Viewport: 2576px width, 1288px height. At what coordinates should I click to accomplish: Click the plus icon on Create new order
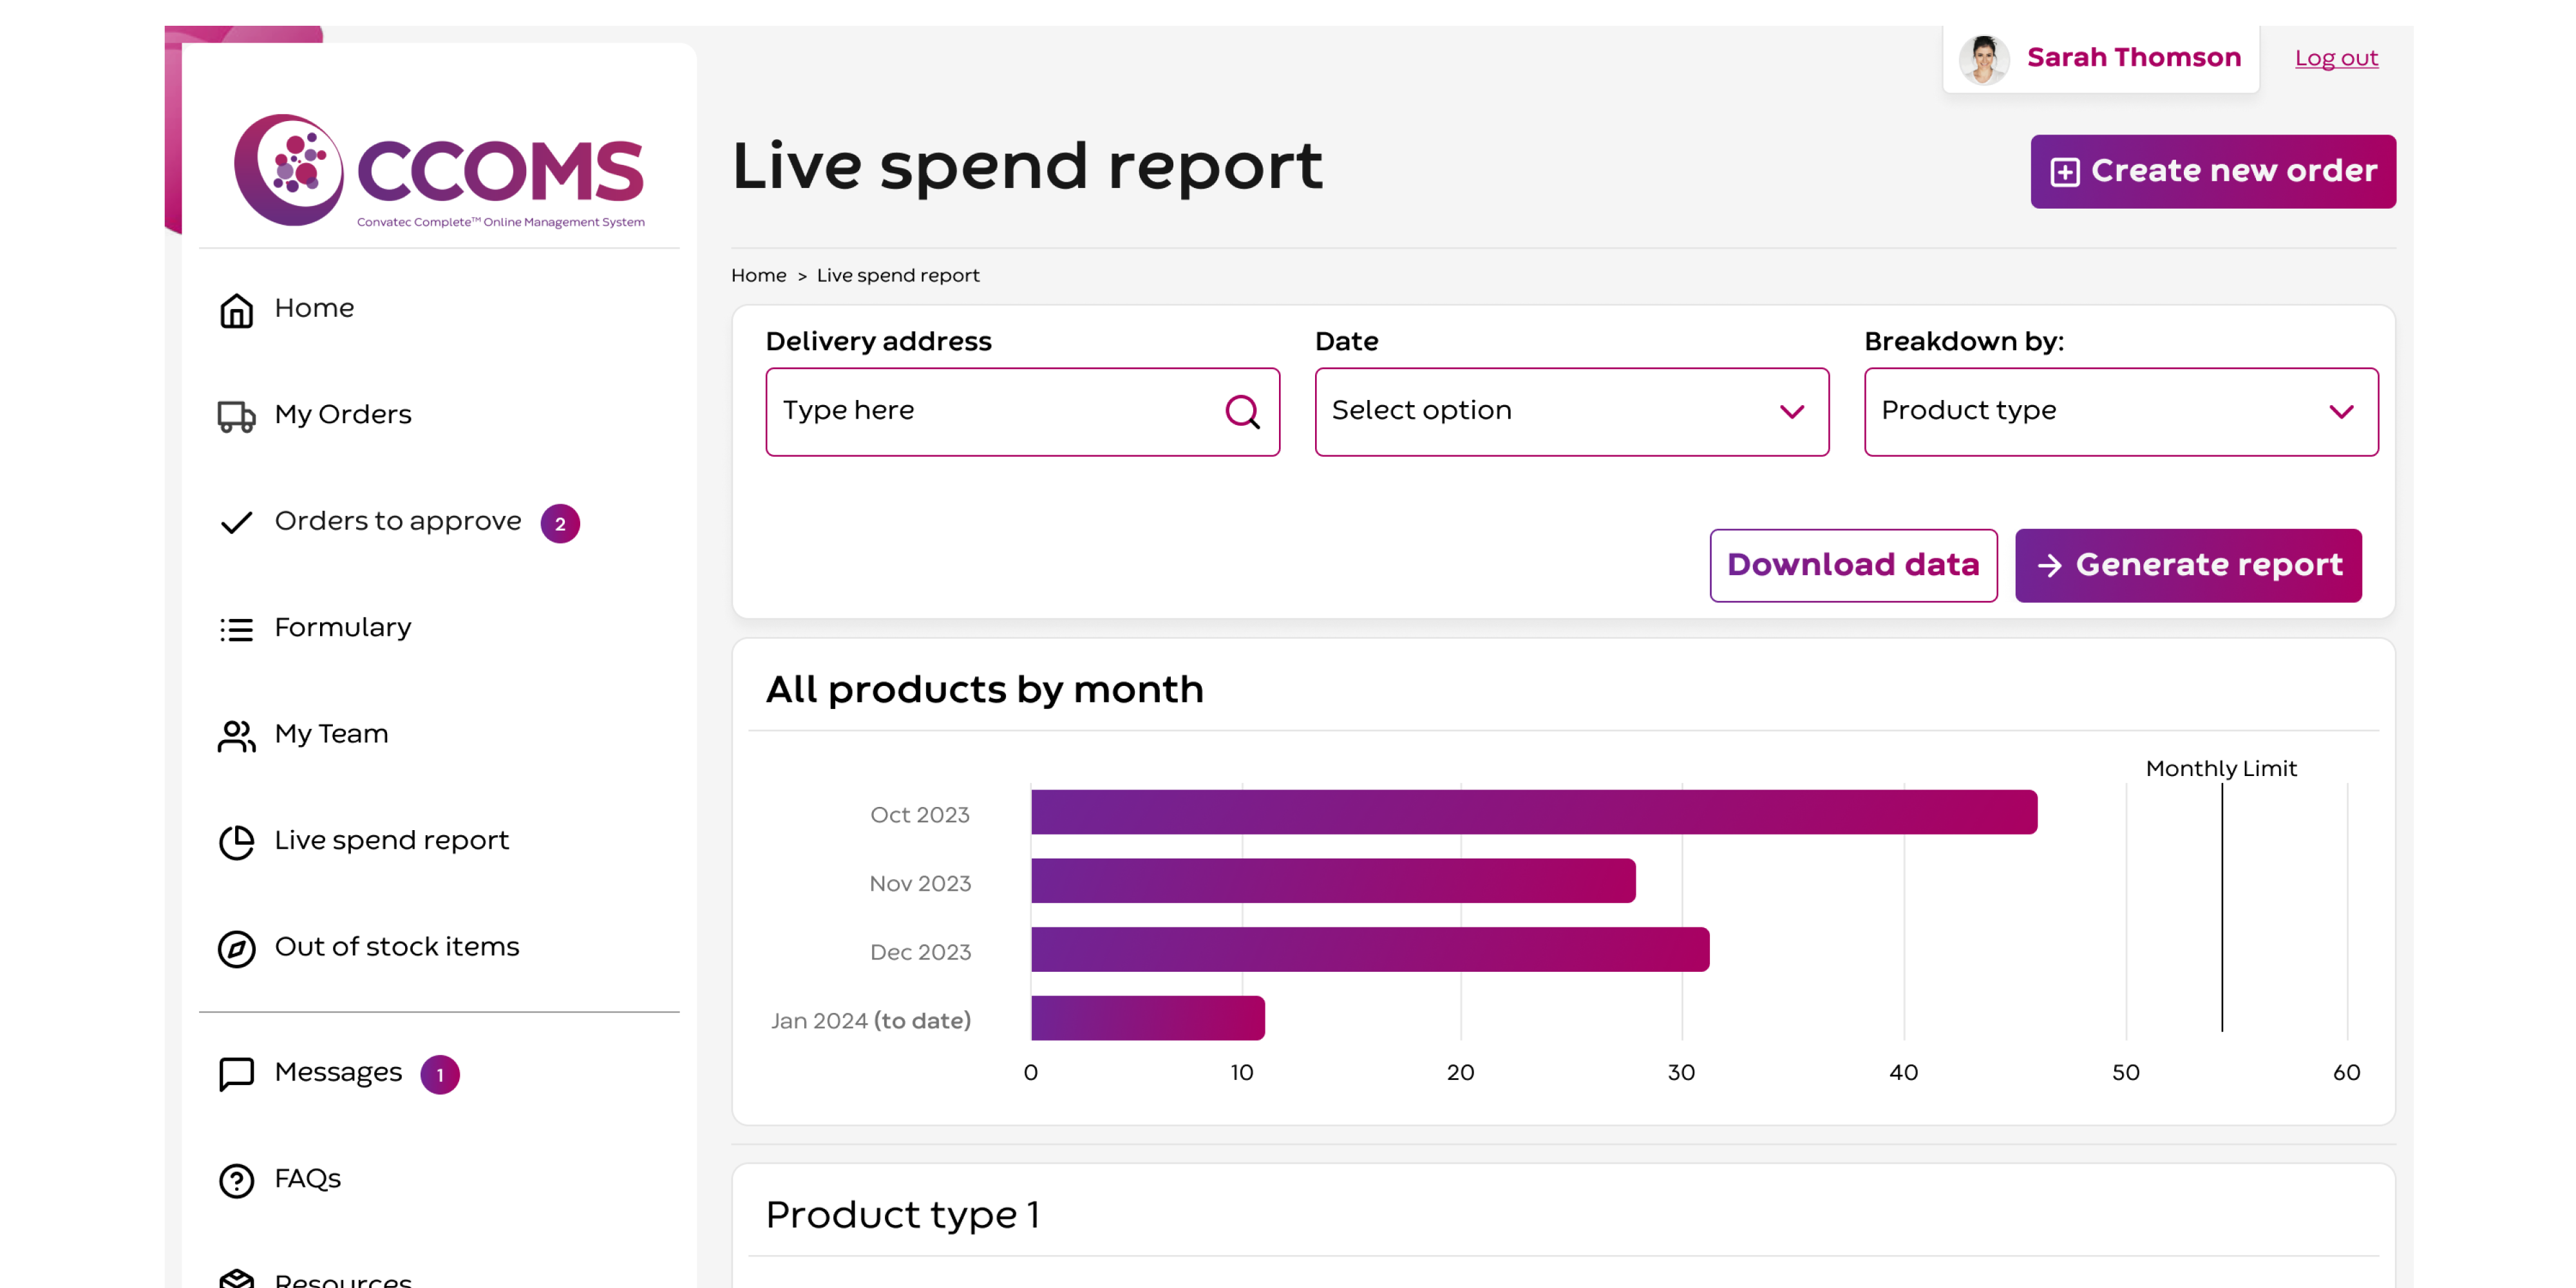coord(2064,172)
